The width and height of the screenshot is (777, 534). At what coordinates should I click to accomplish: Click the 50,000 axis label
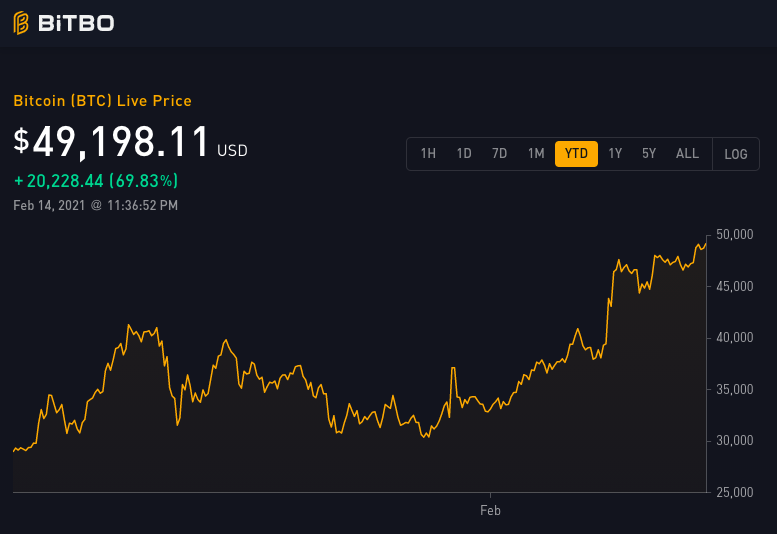[734, 234]
